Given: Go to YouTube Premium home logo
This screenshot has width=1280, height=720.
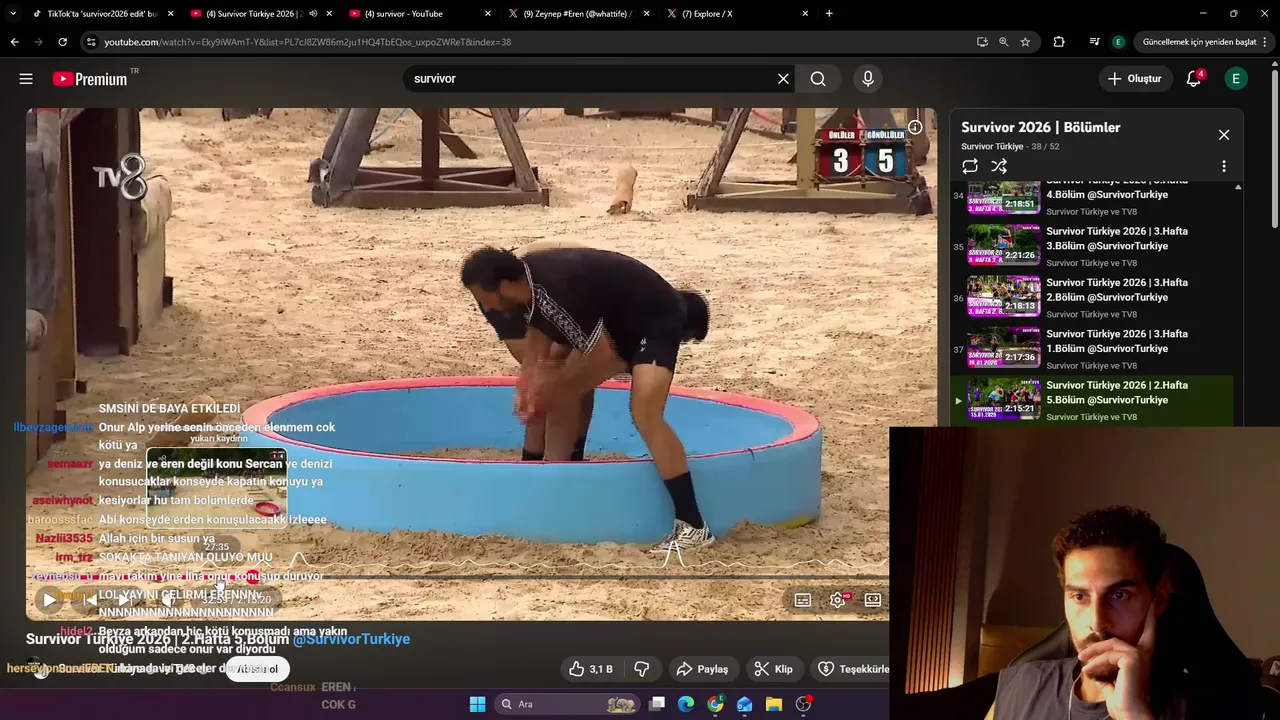Looking at the screenshot, I should coord(90,79).
